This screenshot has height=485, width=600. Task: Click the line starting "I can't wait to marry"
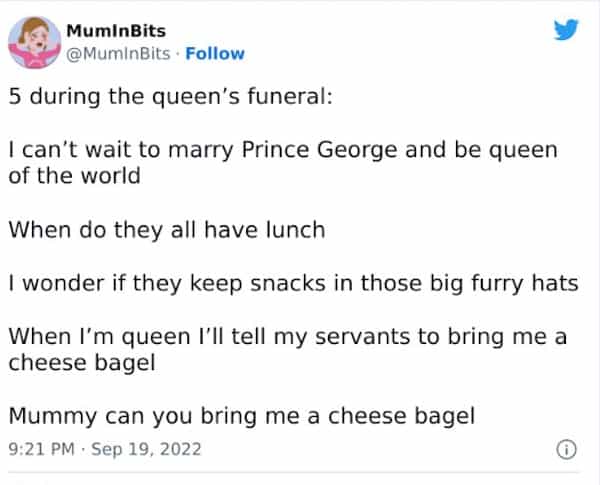pyautogui.click(x=281, y=150)
